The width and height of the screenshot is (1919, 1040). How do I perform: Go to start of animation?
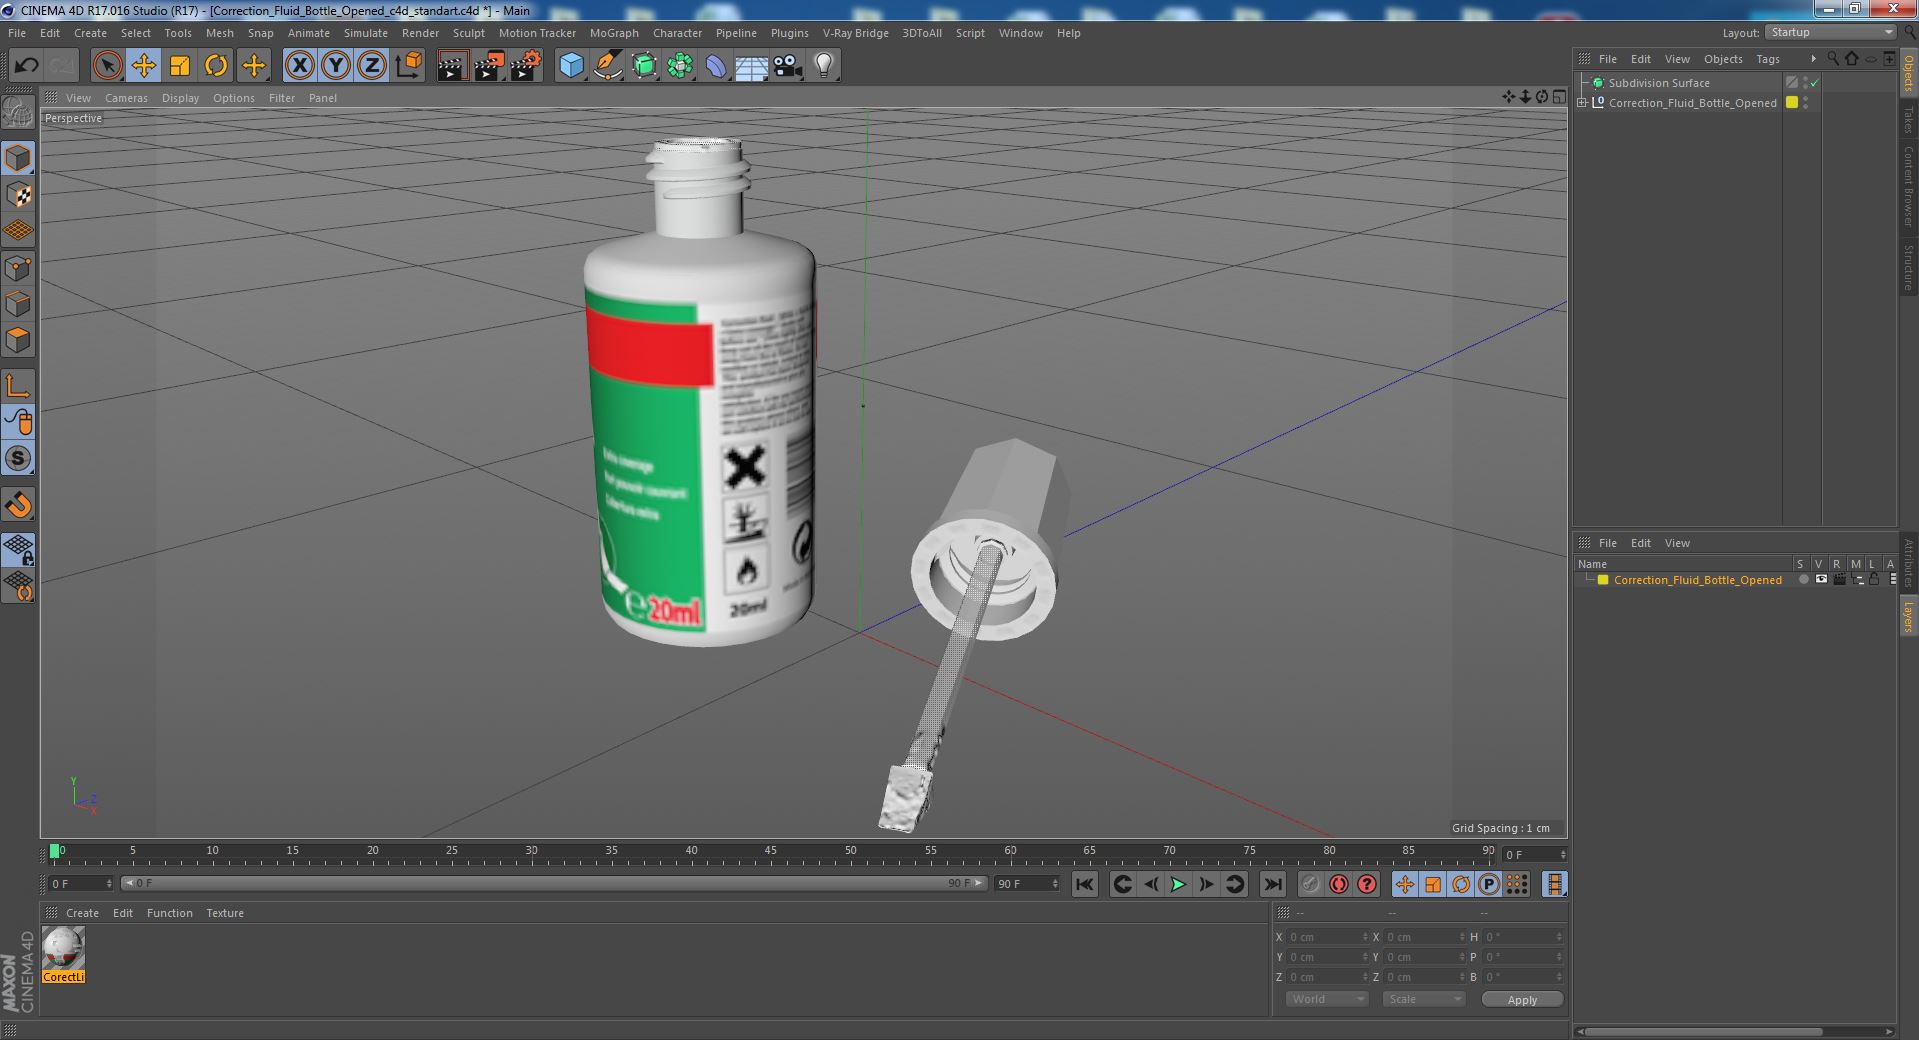[x=1084, y=884]
